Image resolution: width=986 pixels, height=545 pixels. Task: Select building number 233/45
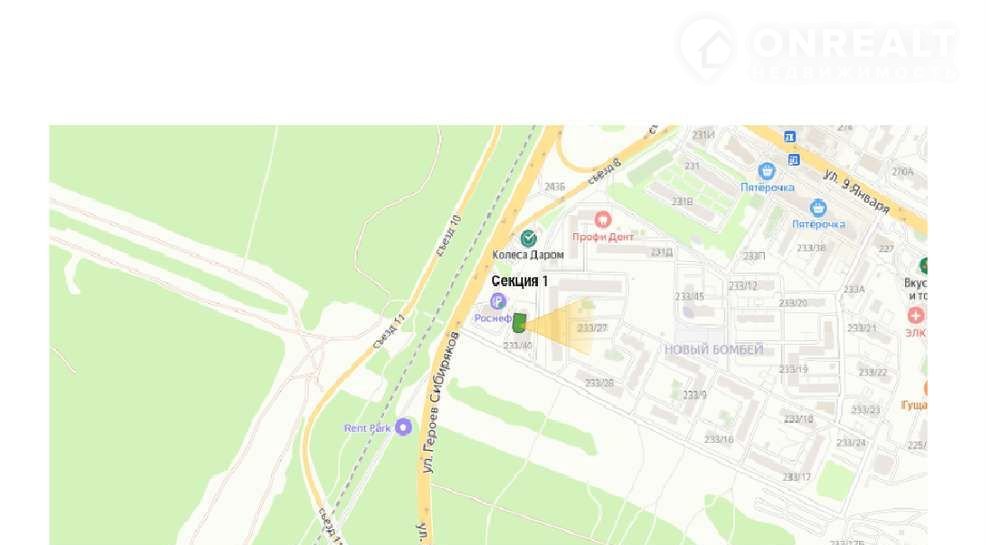690,297
